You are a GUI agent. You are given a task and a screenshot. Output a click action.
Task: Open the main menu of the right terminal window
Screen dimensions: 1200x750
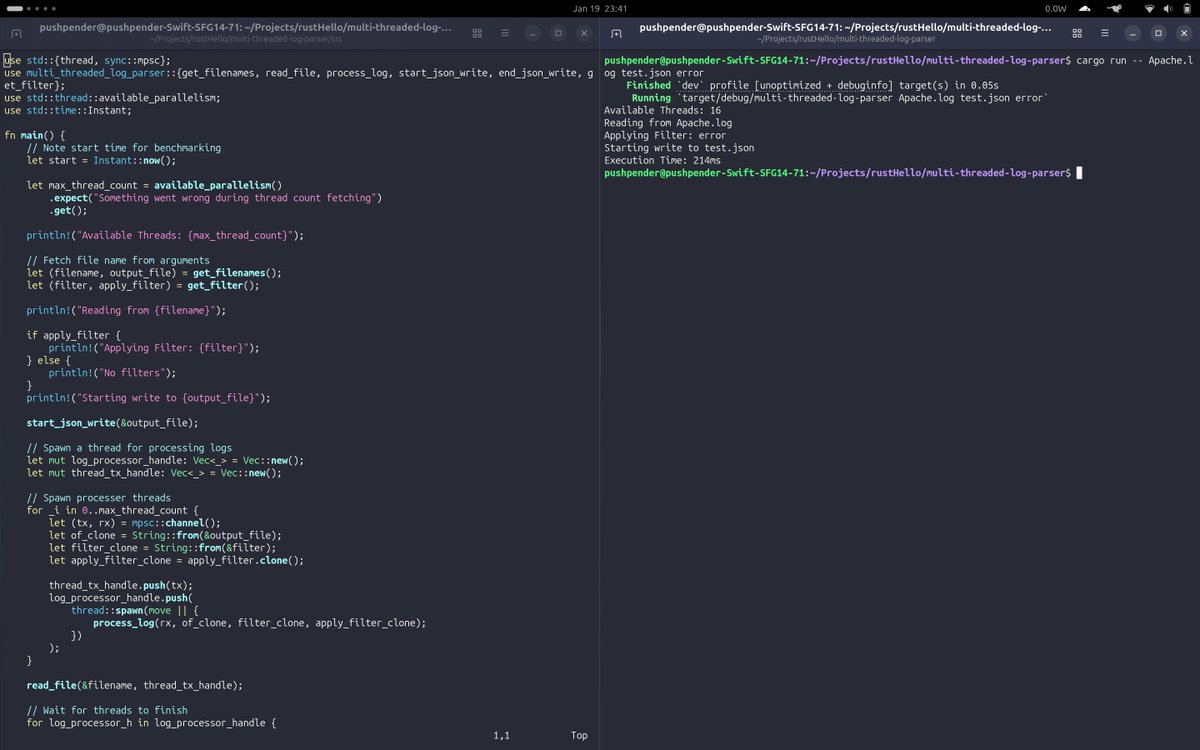(1104, 33)
